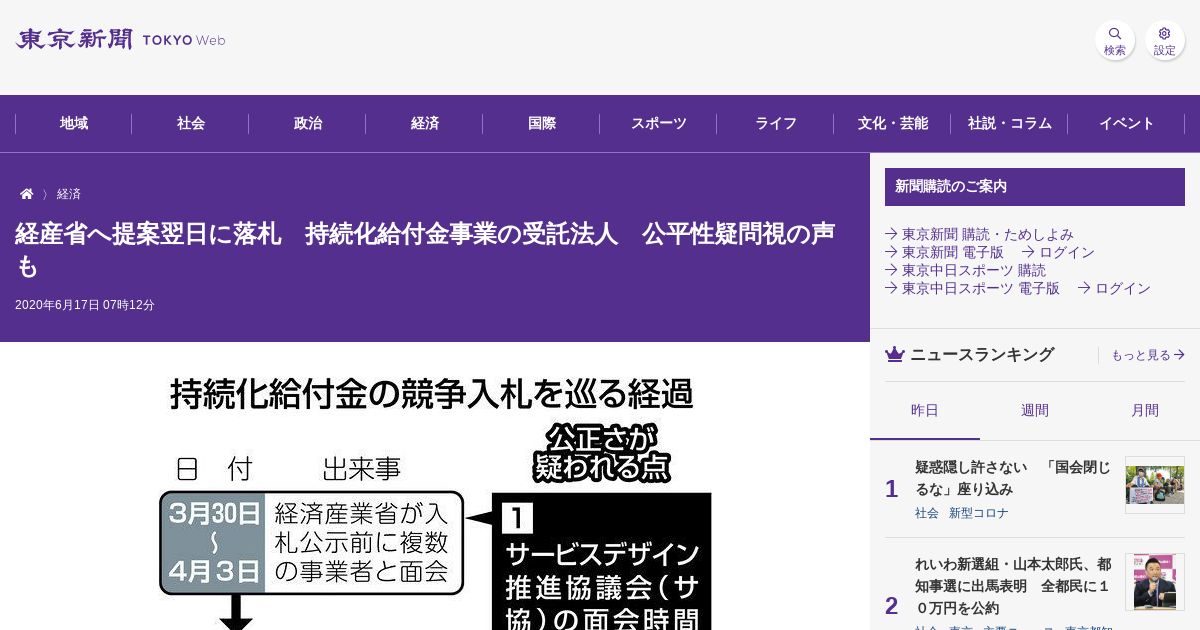Open 東京中日スポーツ 購読 link

coord(965,270)
